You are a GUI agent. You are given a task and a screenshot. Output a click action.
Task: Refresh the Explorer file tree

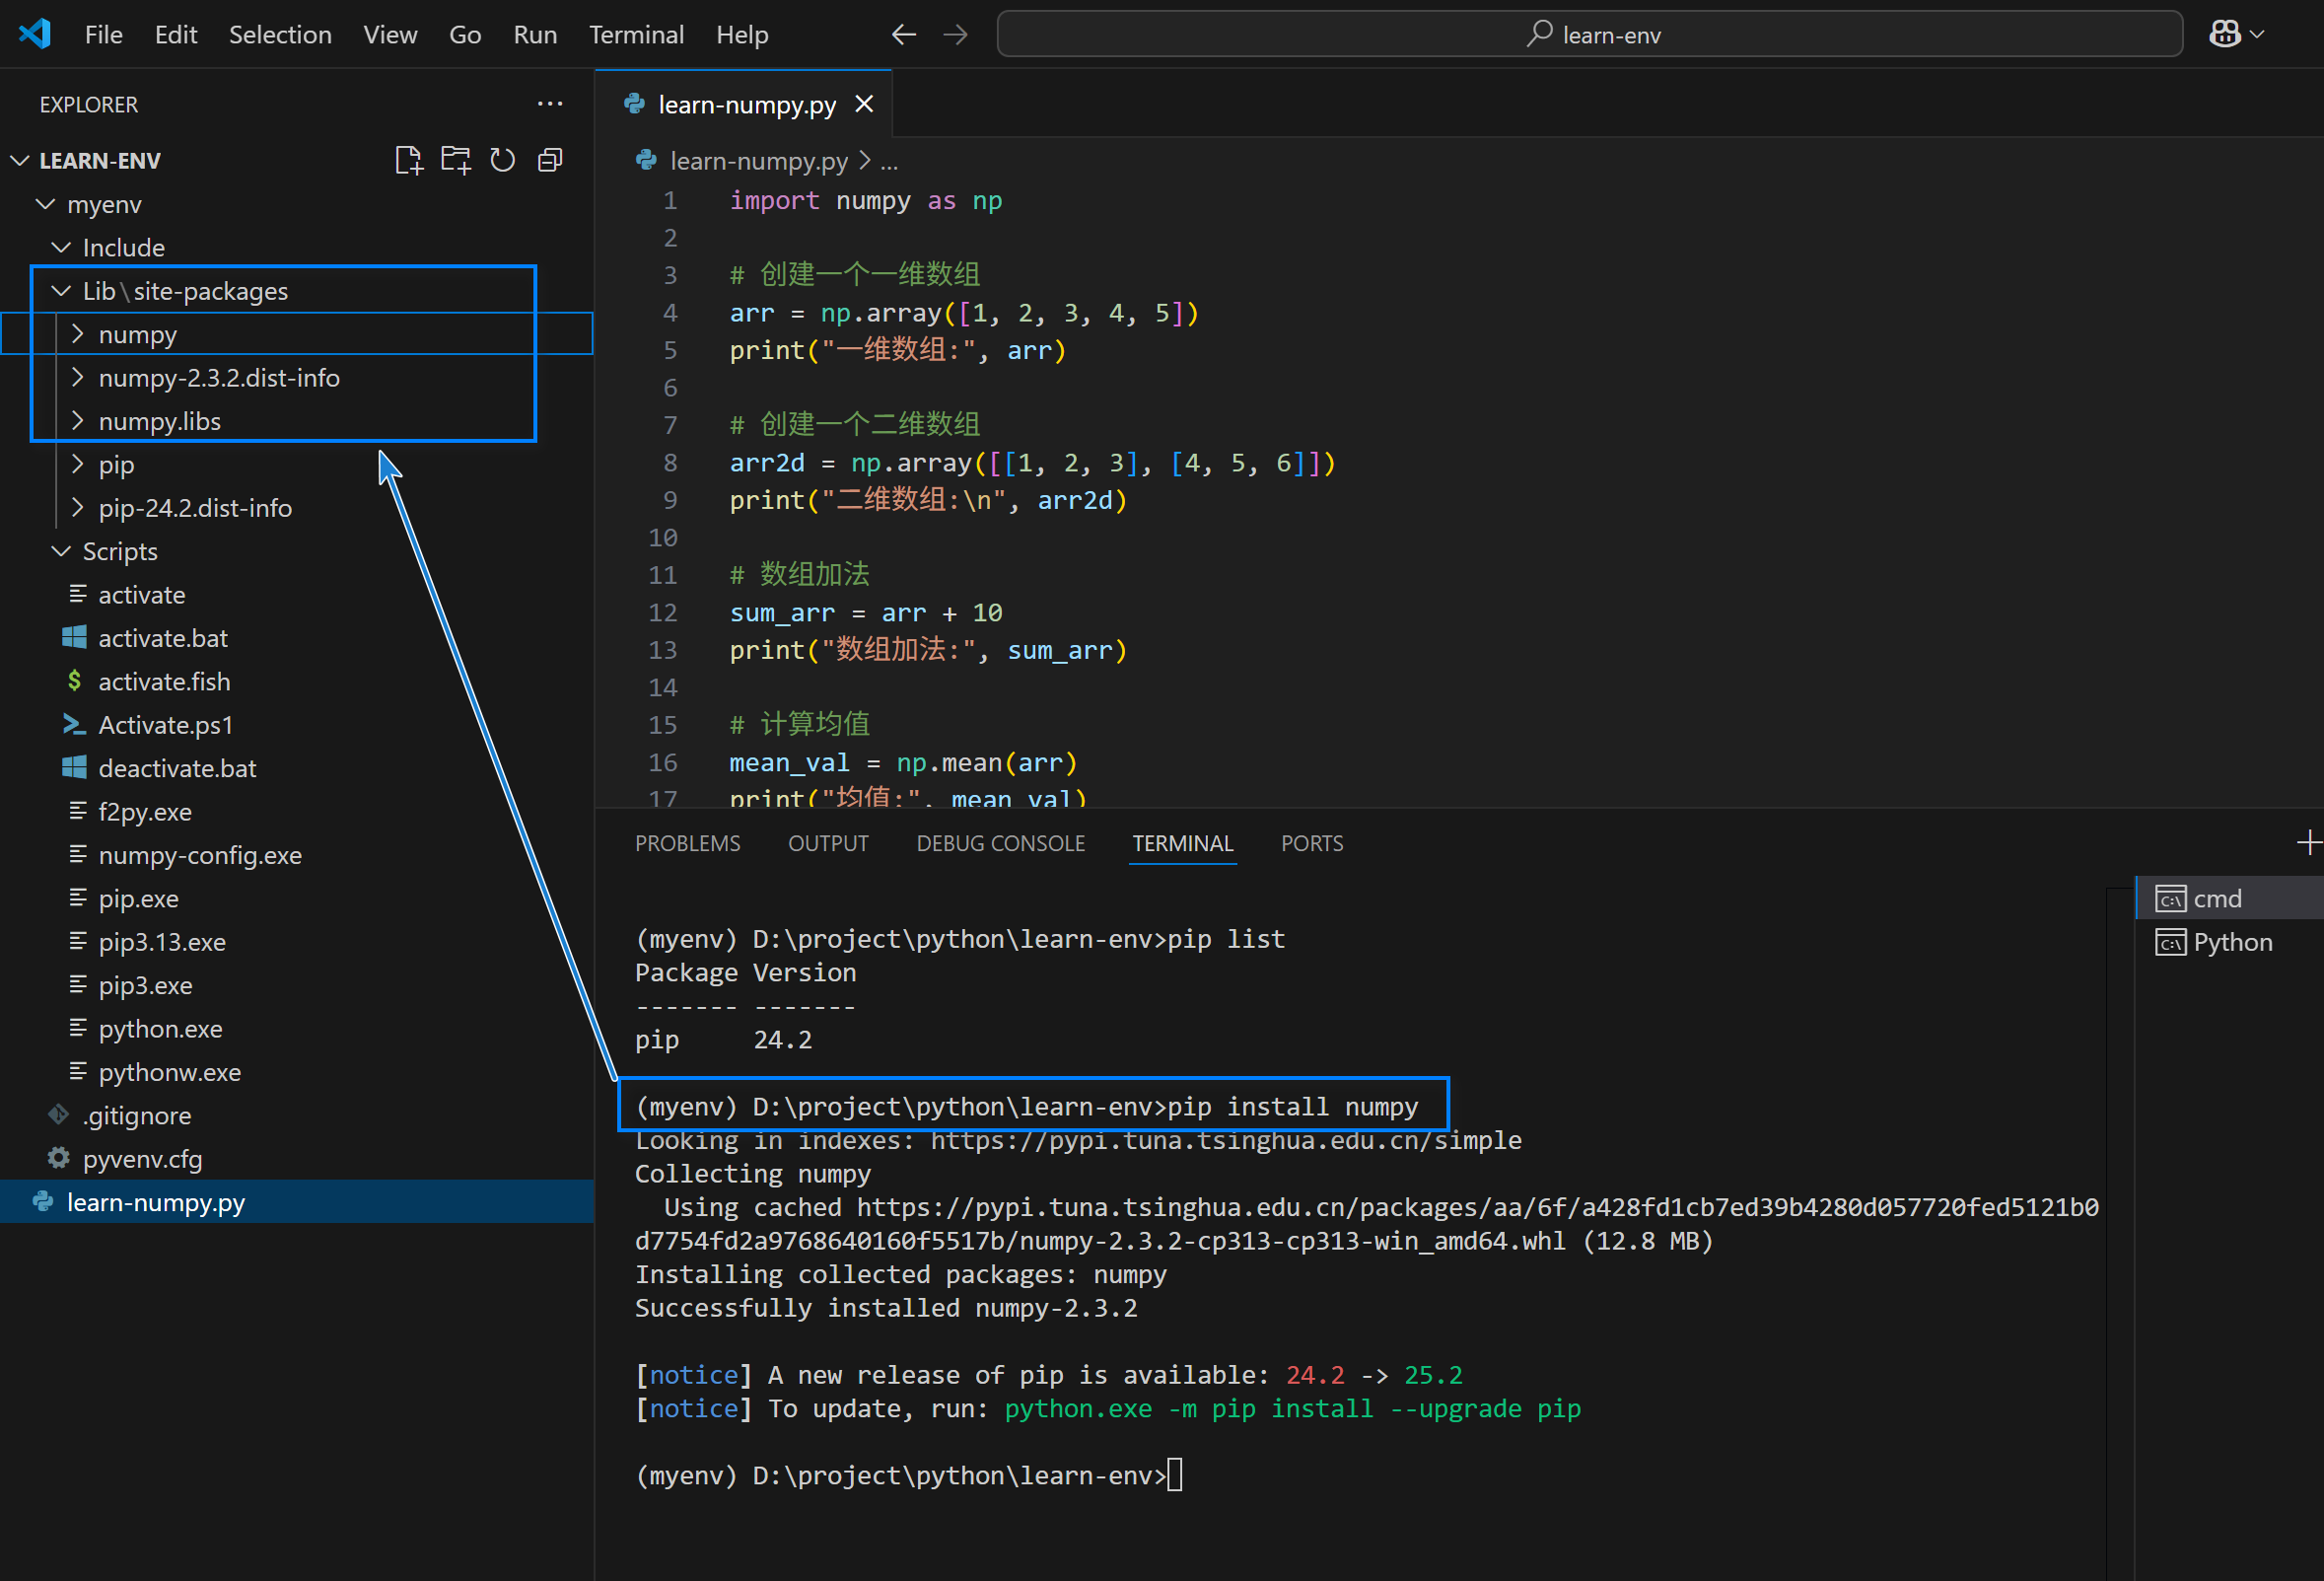(x=503, y=160)
